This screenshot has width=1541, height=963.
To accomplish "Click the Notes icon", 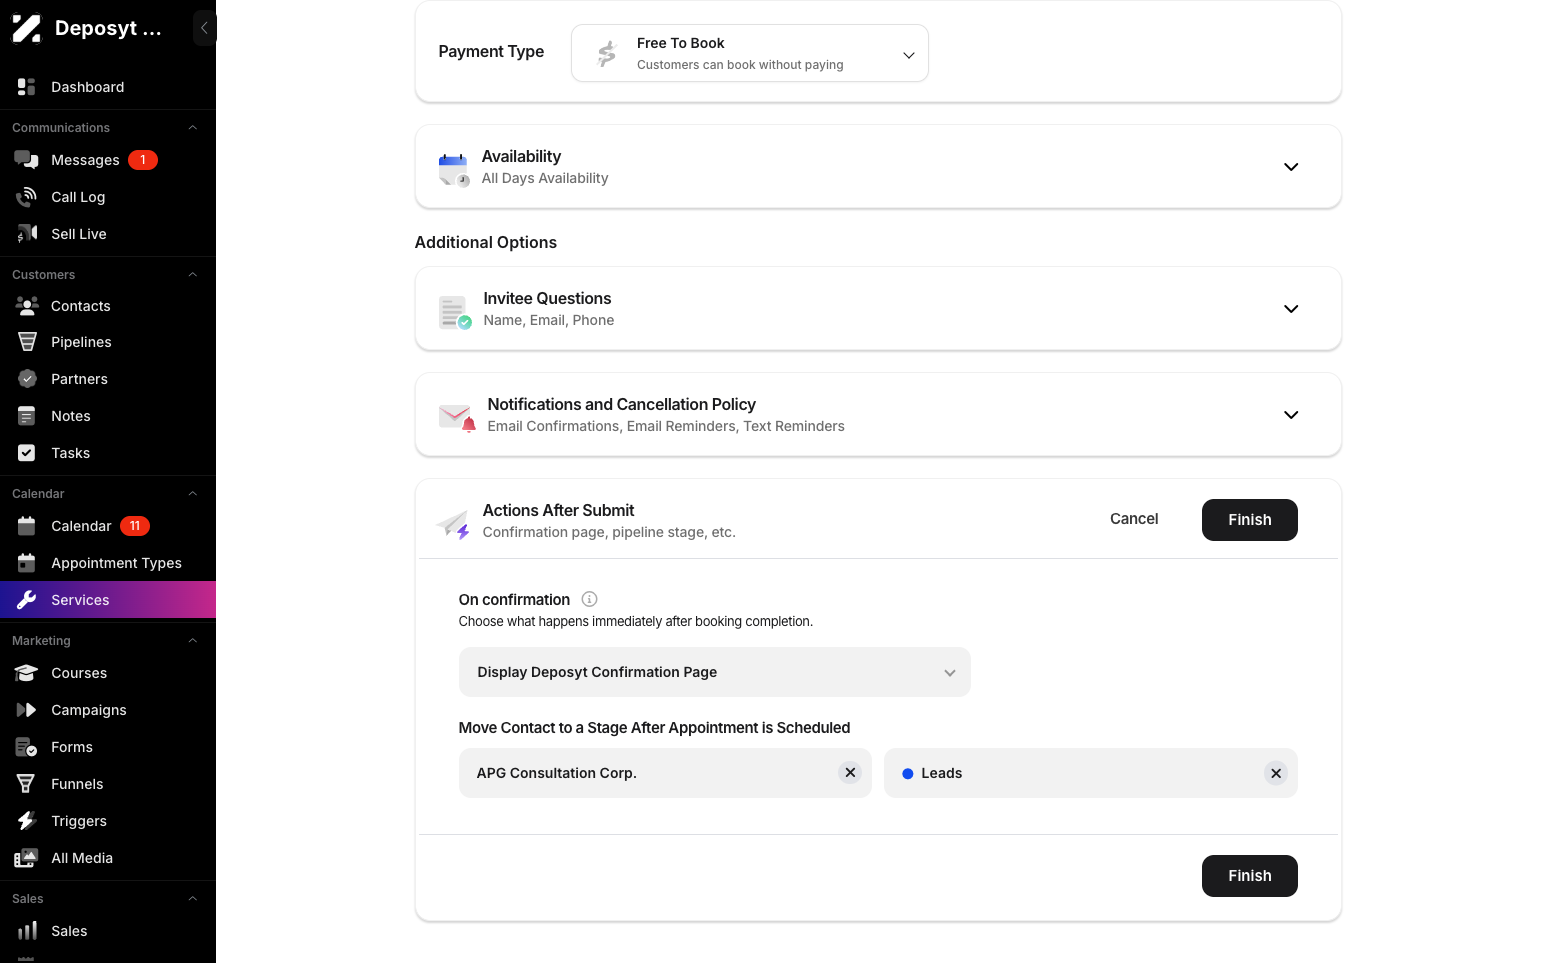I will pos(27,416).
